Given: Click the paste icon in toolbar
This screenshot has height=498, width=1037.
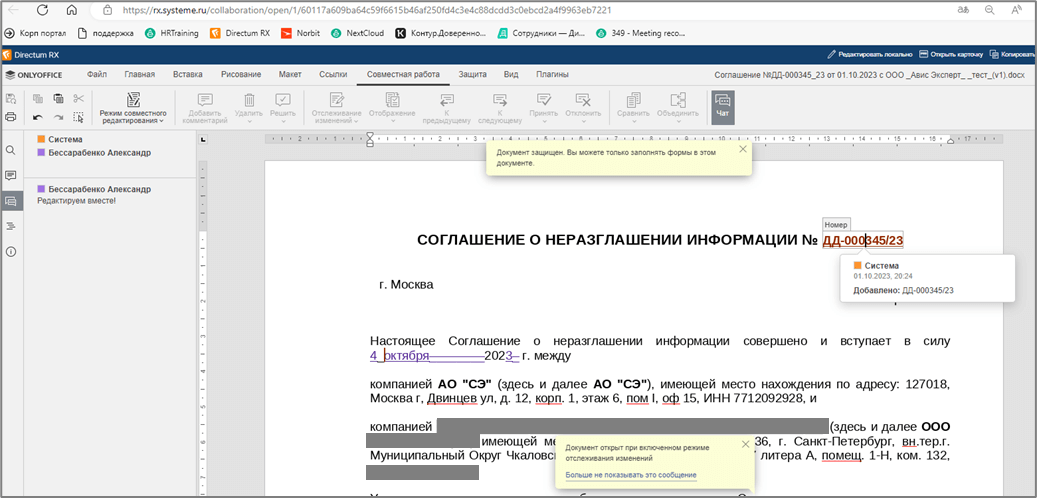Looking at the screenshot, I should tap(58, 99).
